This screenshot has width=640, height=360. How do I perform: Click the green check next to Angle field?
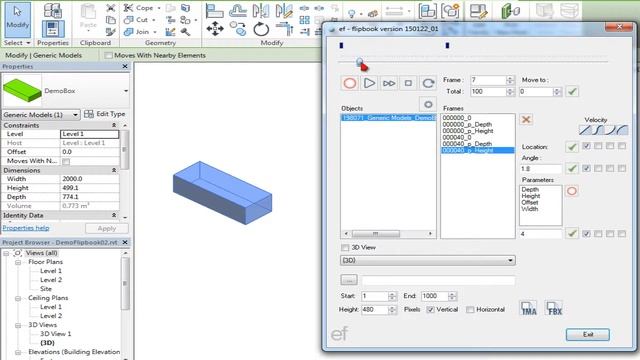(x=572, y=168)
